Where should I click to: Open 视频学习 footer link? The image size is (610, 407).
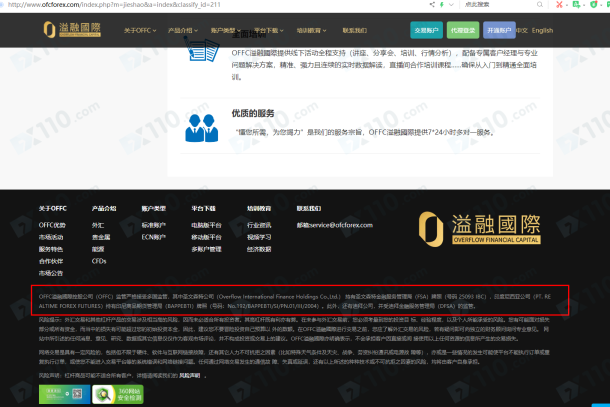[259, 237]
